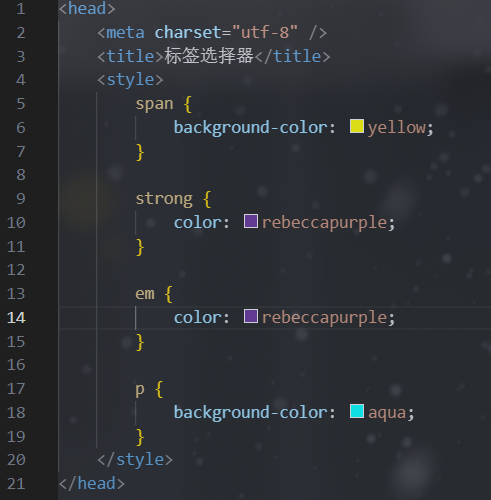Viewport: 491px width, 500px height.
Task: Click the "utf-8" attribute value
Action: (265, 33)
